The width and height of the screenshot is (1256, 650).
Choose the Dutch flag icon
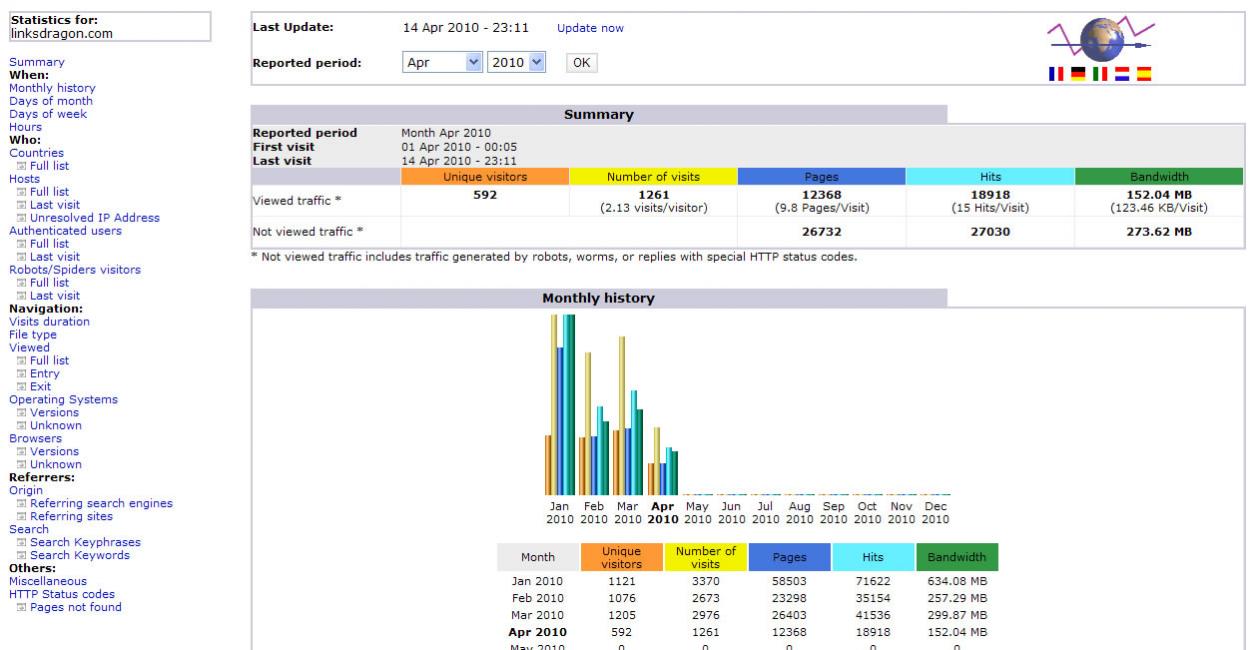(x=1122, y=73)
